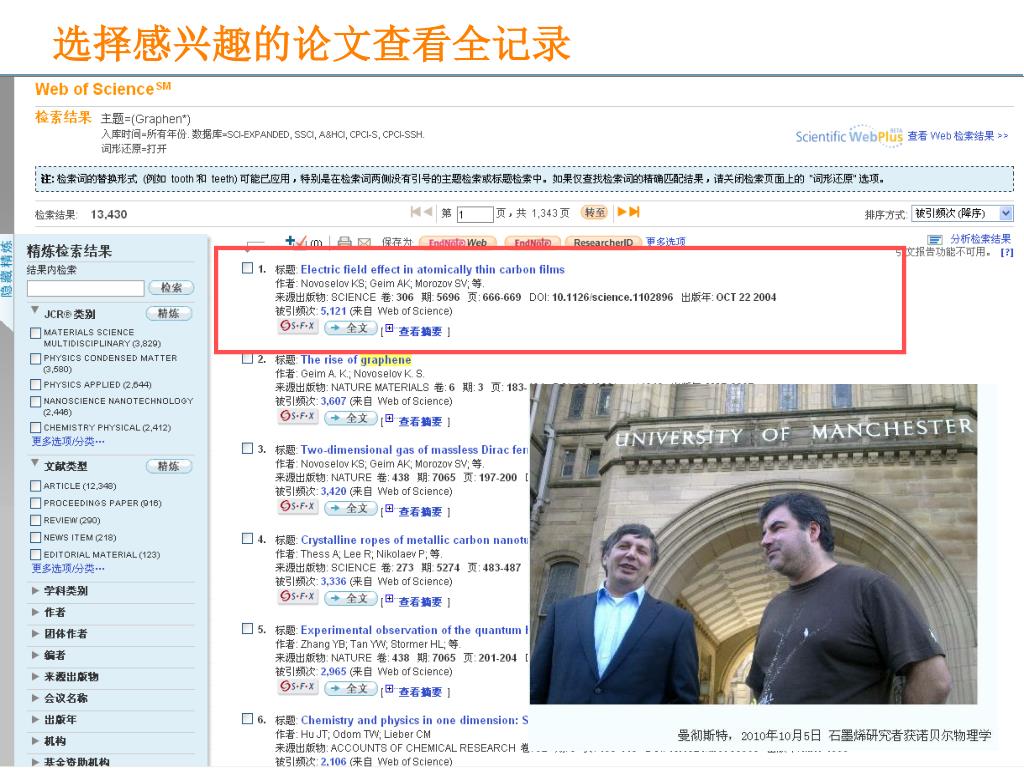Click 精炼 button beside 文献类型

(168, 466)
